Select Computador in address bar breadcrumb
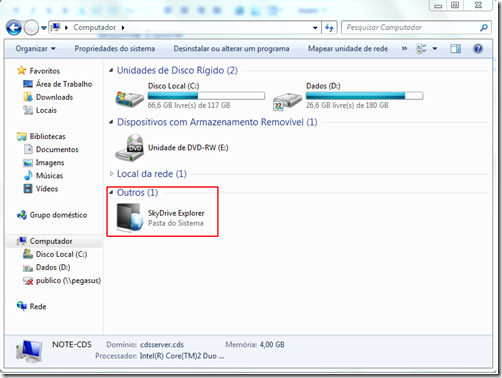502x378 pixels. pos(95,27)
